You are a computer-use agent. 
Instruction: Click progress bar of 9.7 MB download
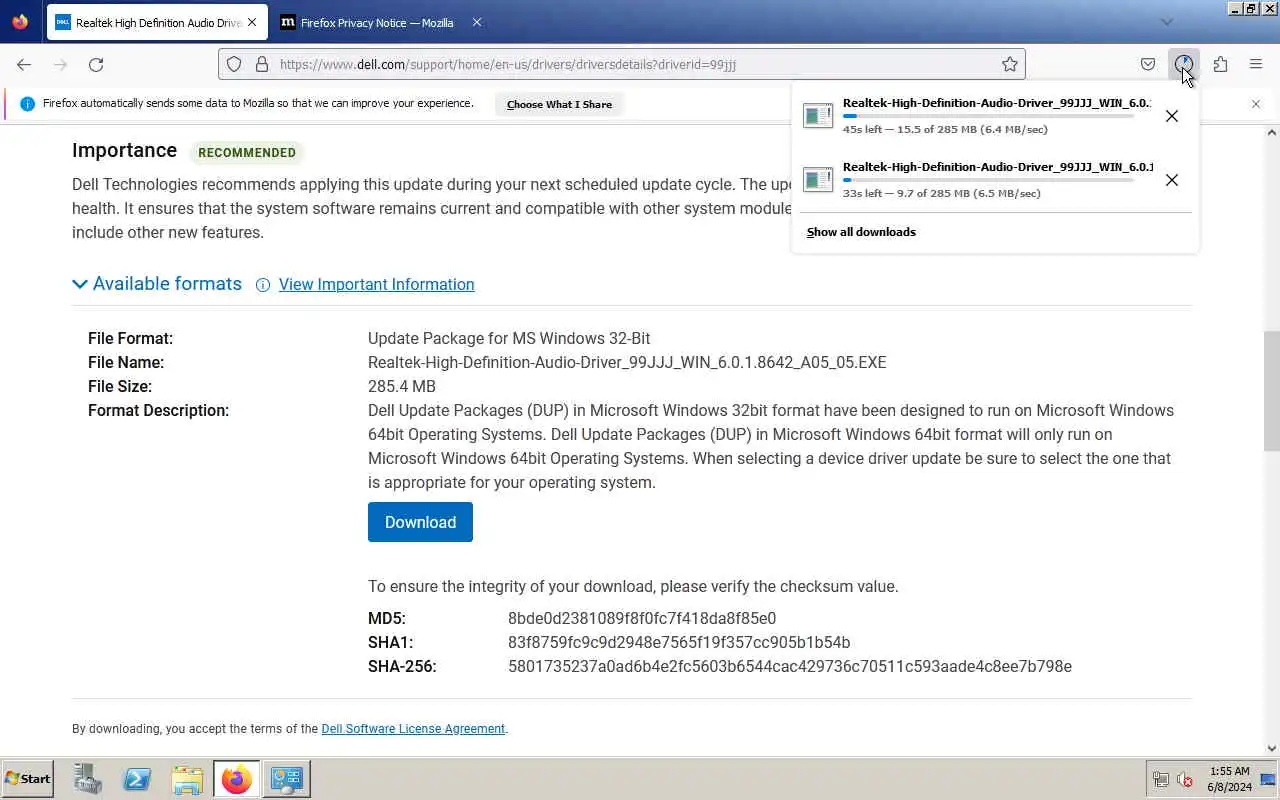tap(988, 180)
